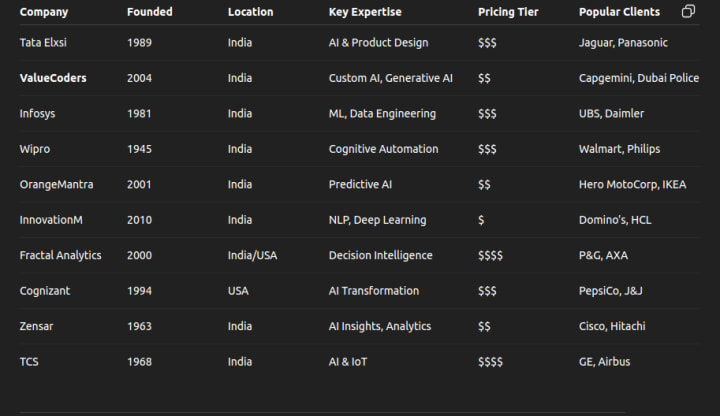The image size is (720, 416).
Task: Click the TCS company cell
Action: [29, 362]
